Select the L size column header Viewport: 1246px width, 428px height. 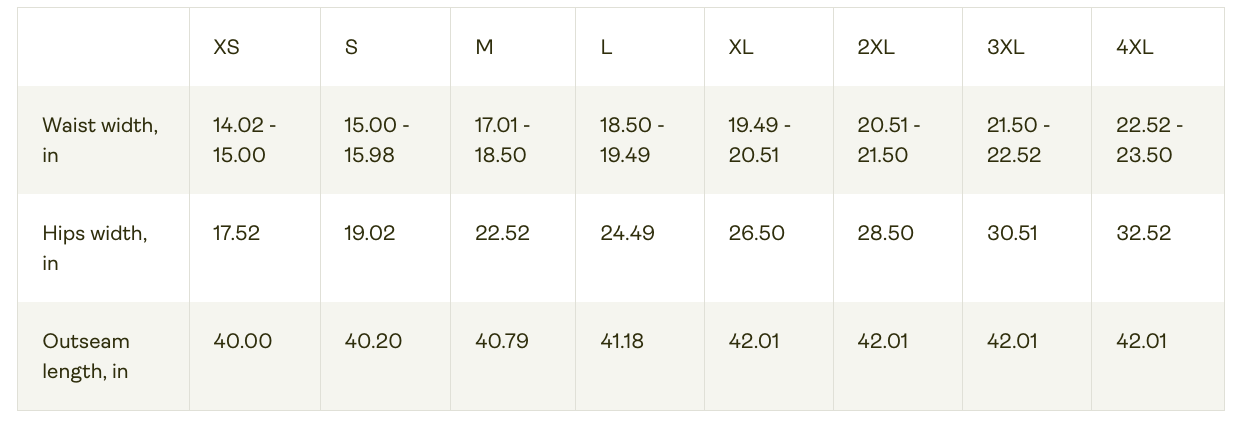[x=606, y=47]
